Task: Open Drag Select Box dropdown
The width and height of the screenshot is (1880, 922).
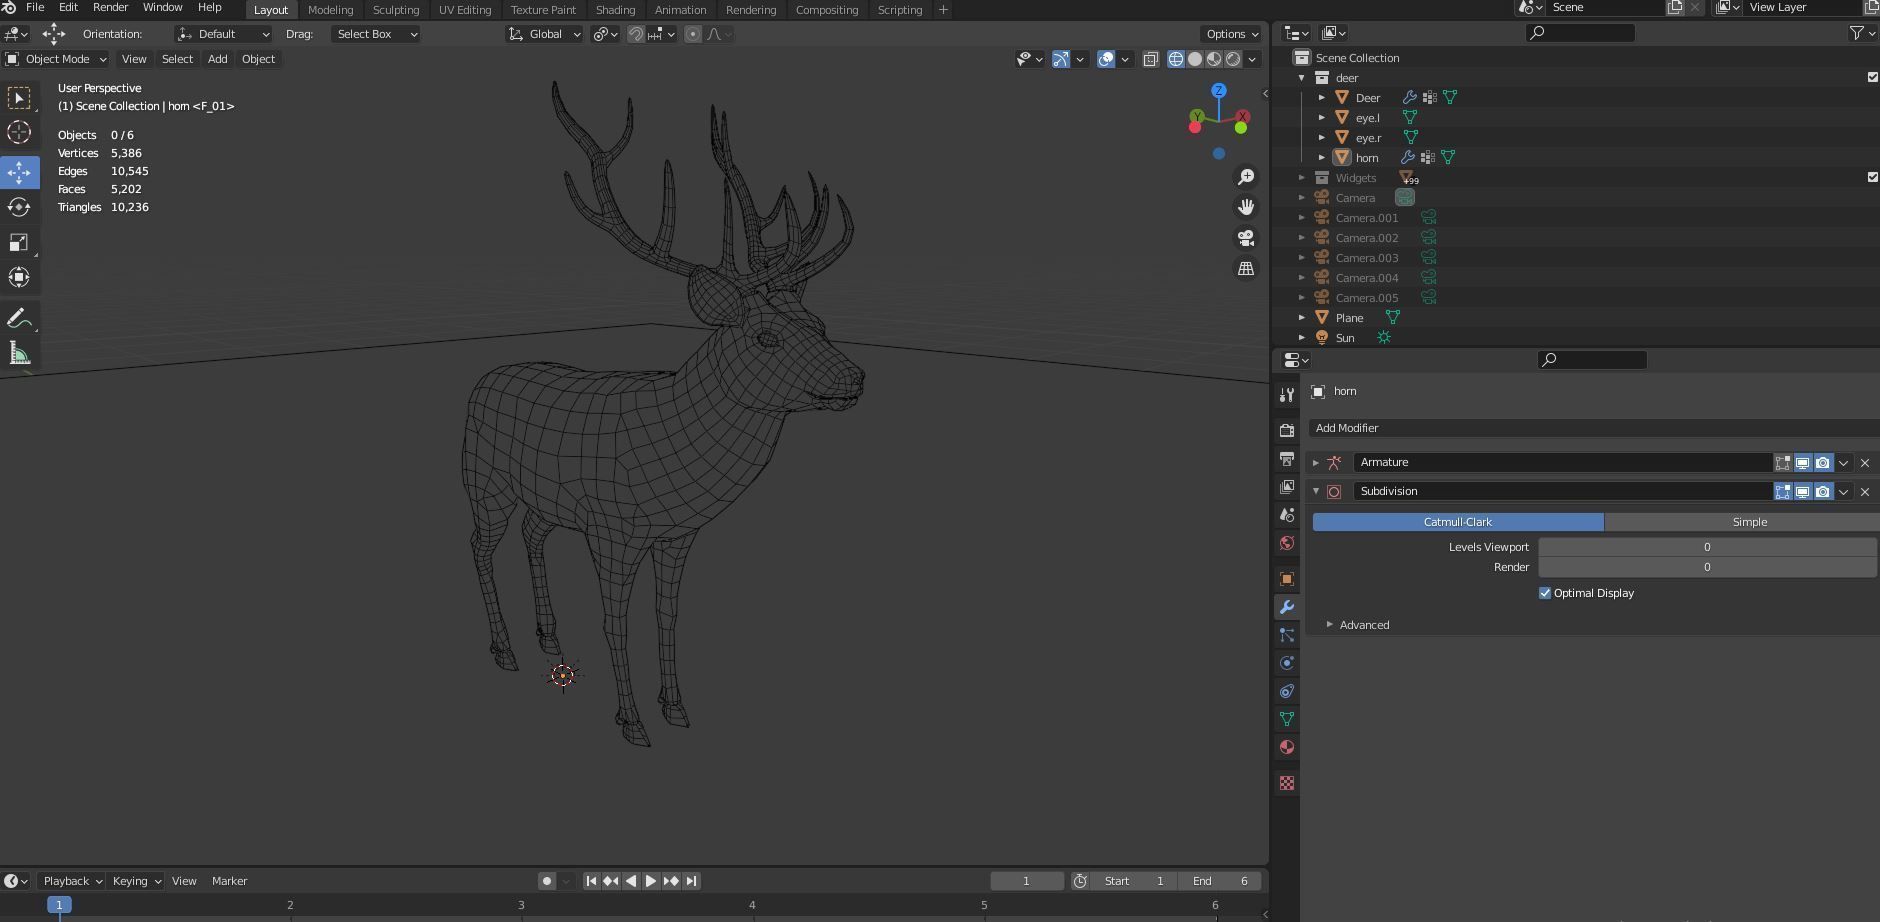Action: (x=375, y=34)
